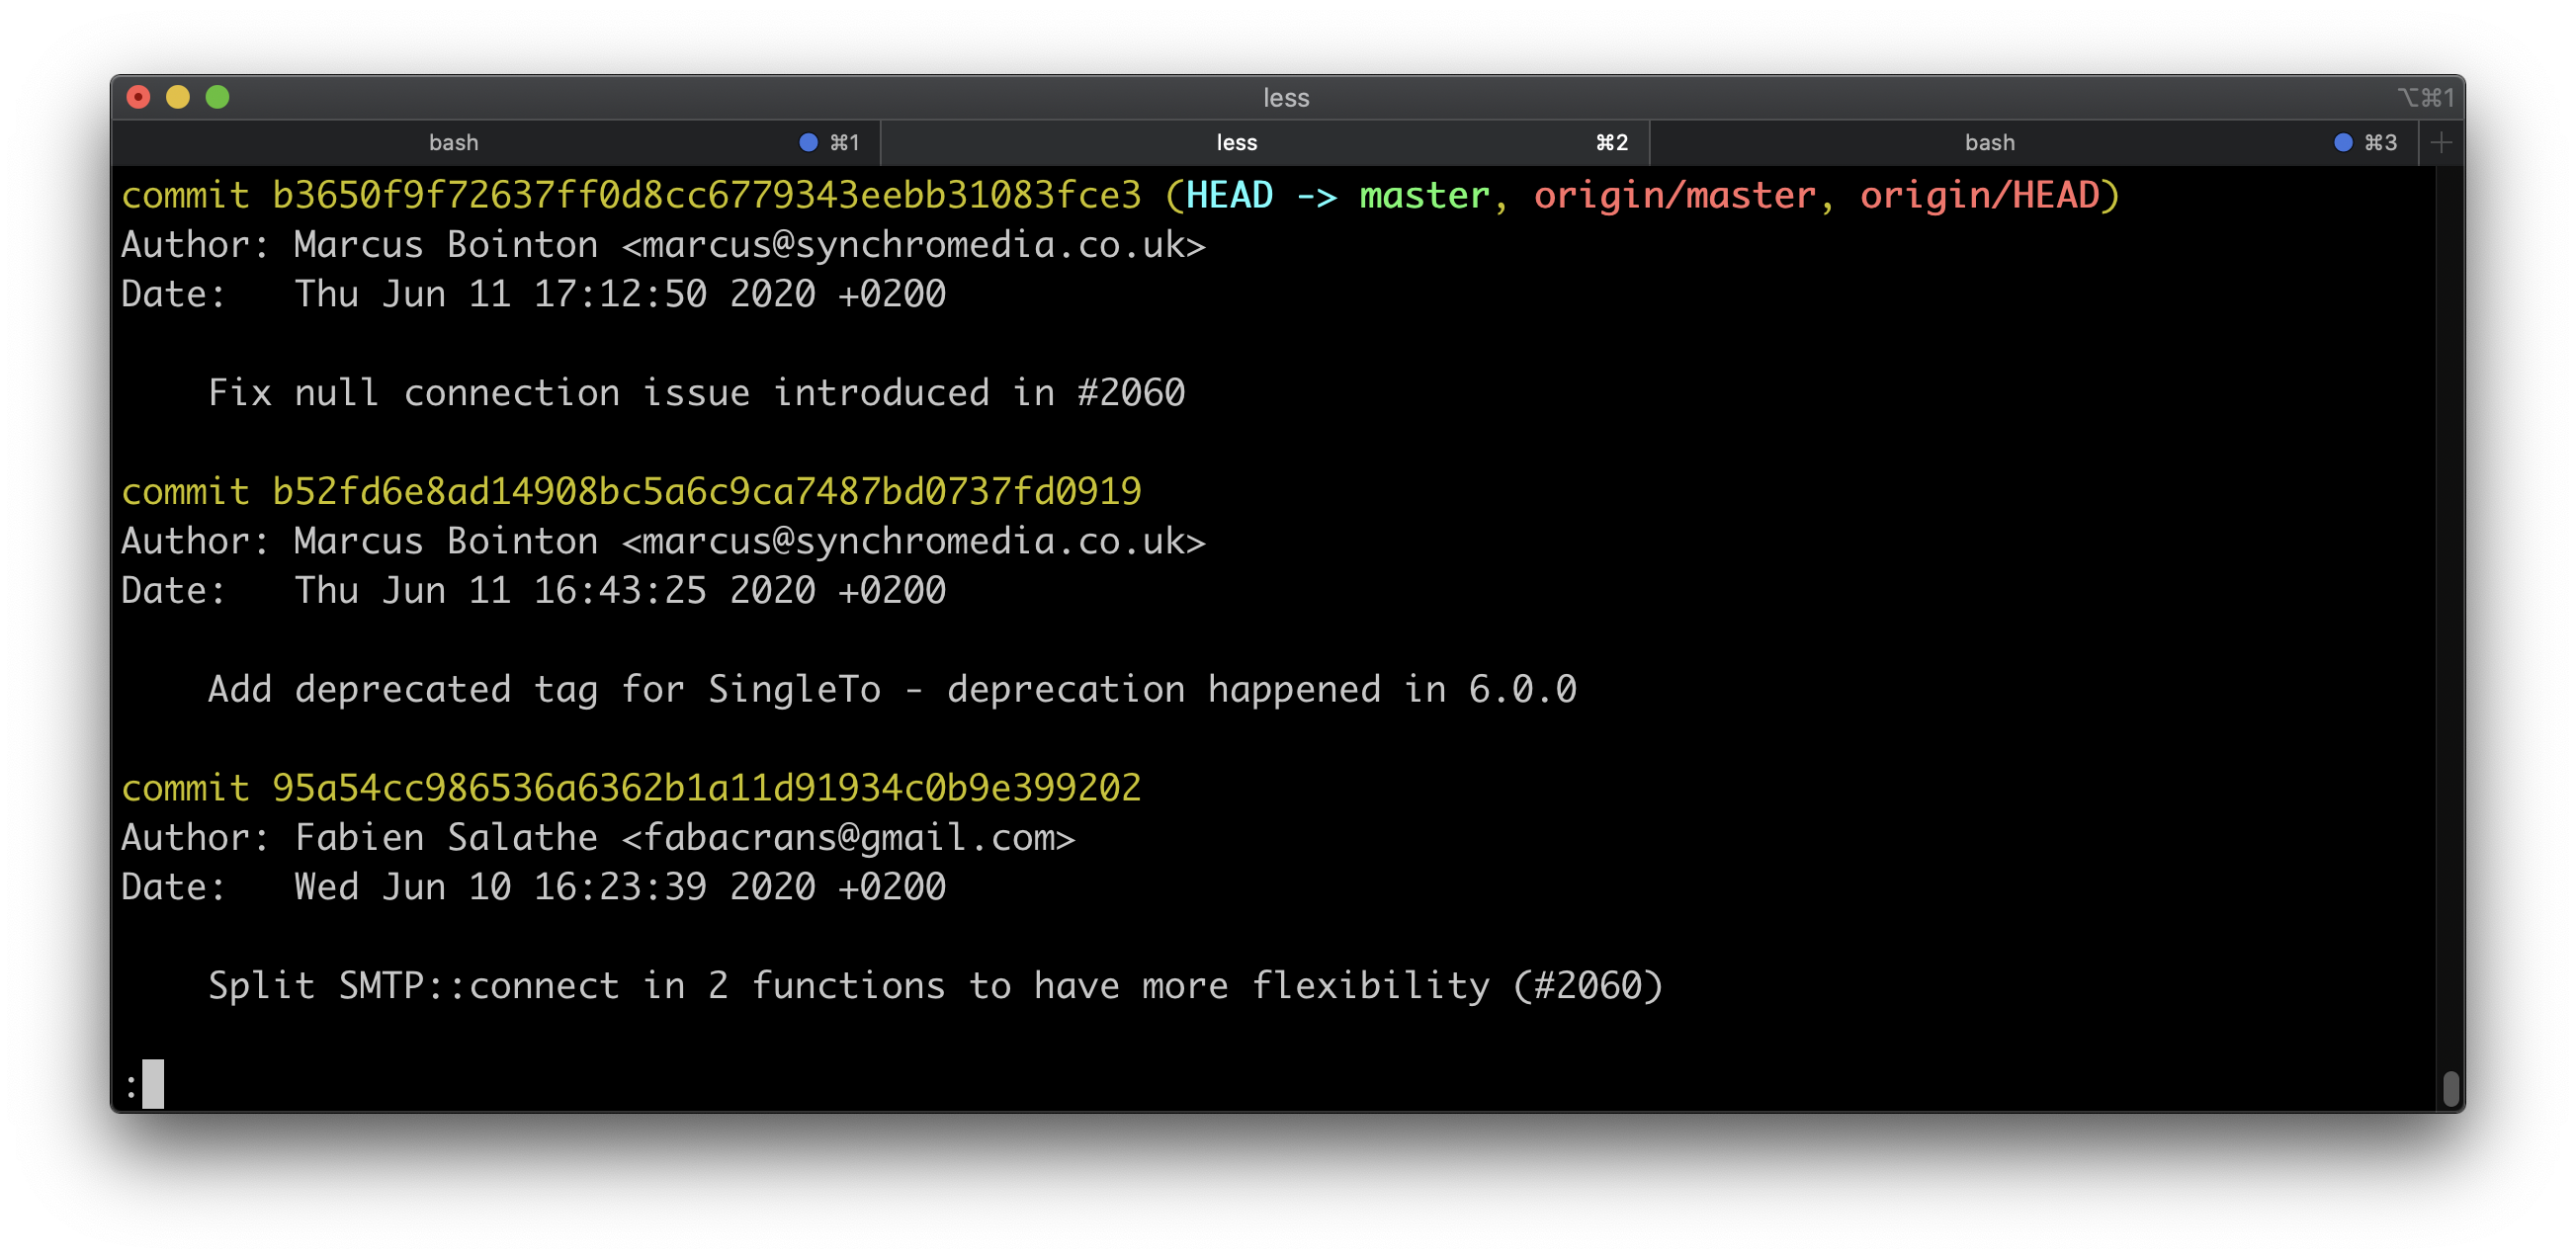Click the origin/HEAD ref label

pos(1979,195)
